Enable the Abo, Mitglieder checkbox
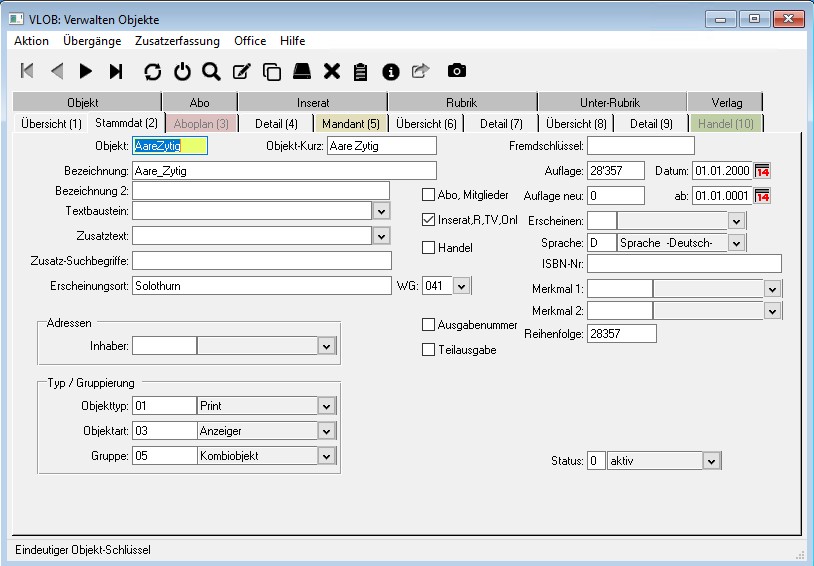 (x=429, y=195)
